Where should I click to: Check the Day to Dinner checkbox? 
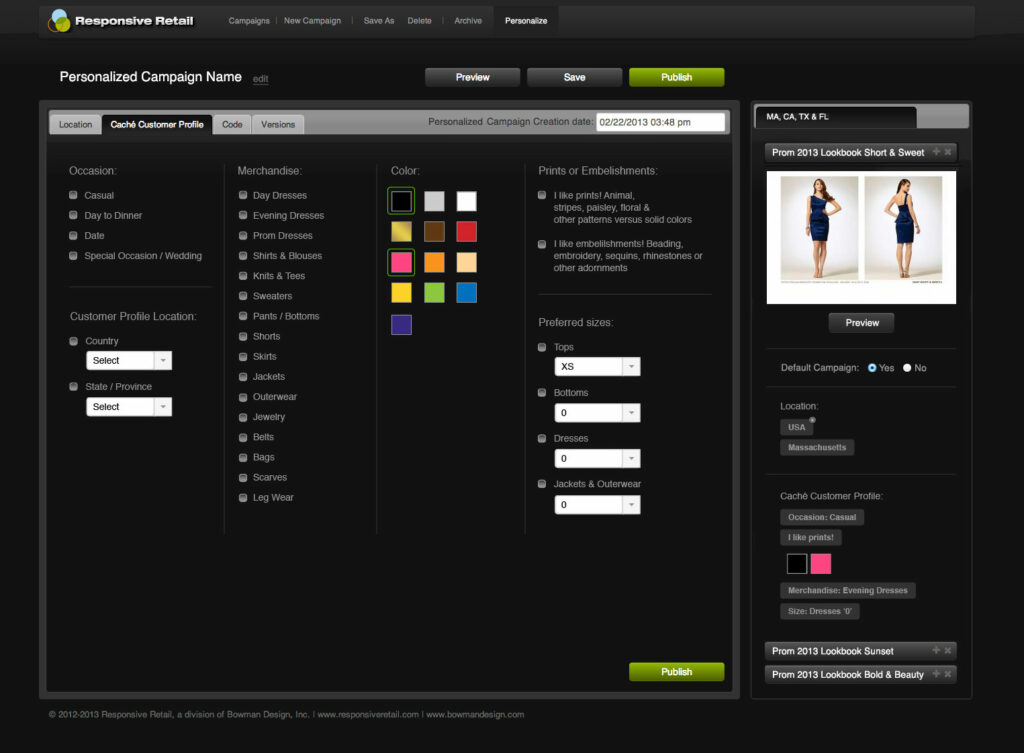click(x=73, y=215)
